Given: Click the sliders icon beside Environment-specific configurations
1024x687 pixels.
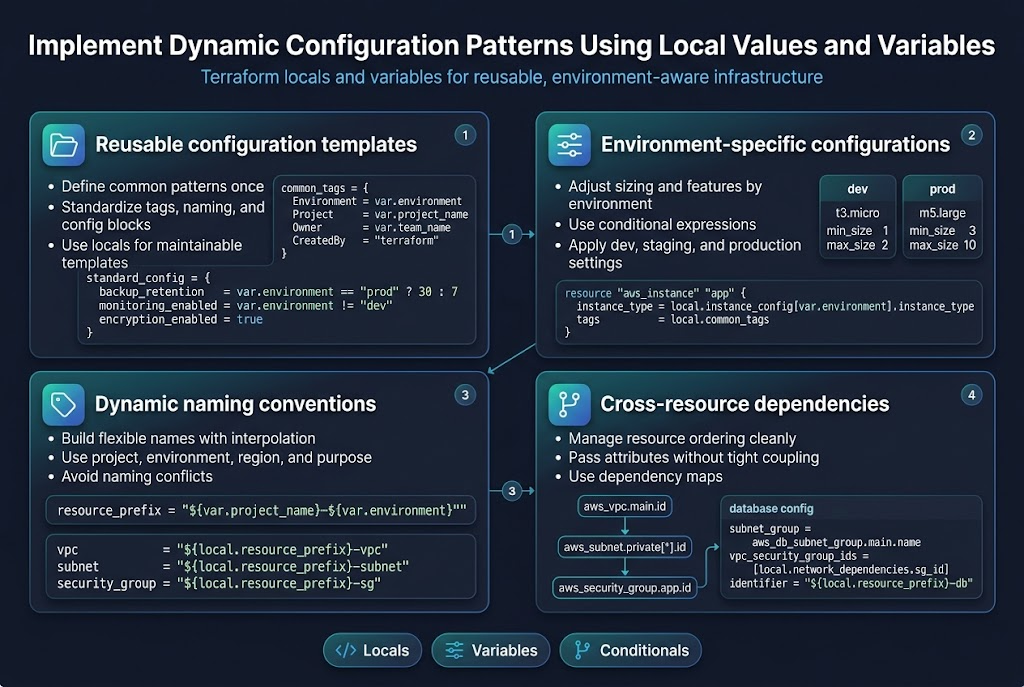Looking at the screenshot, I should click(x=569, y=144).
